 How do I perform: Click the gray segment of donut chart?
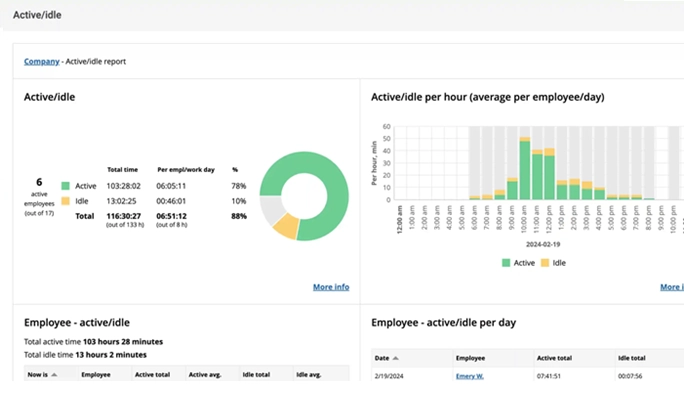(271, 209)
